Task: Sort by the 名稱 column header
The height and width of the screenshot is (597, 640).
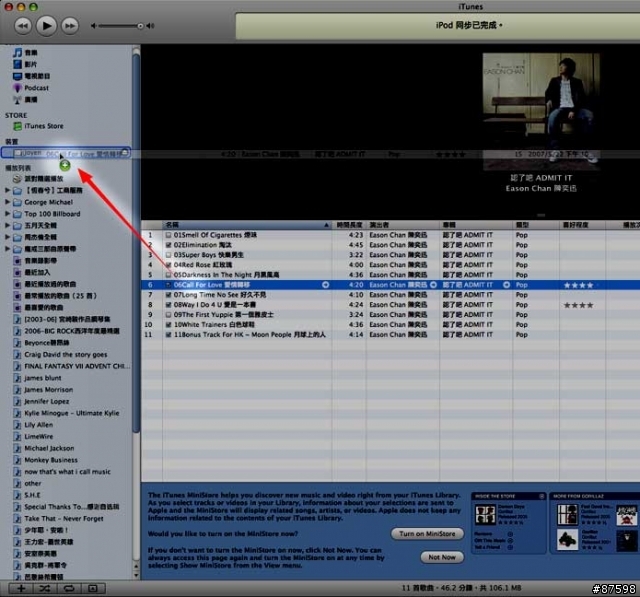Action: [x=247, y=225]
